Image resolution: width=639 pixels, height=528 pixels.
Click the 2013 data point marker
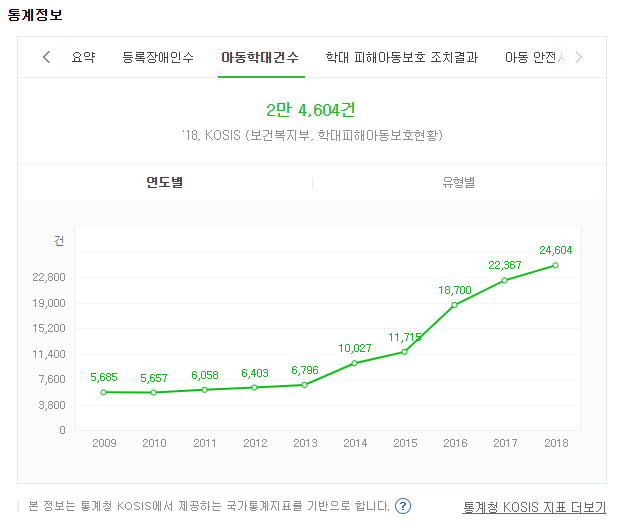pos(305,385)
